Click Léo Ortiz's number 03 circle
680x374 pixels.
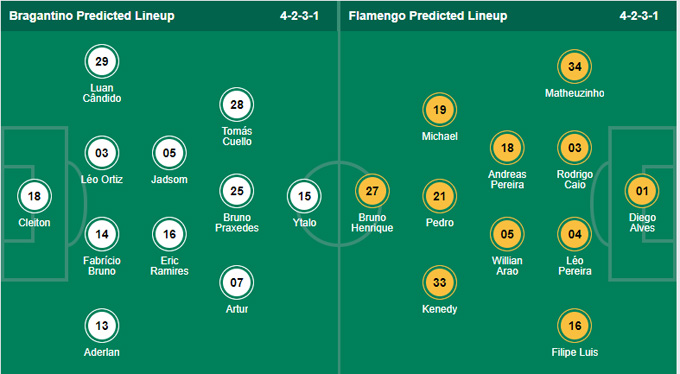tap(102, 153)
